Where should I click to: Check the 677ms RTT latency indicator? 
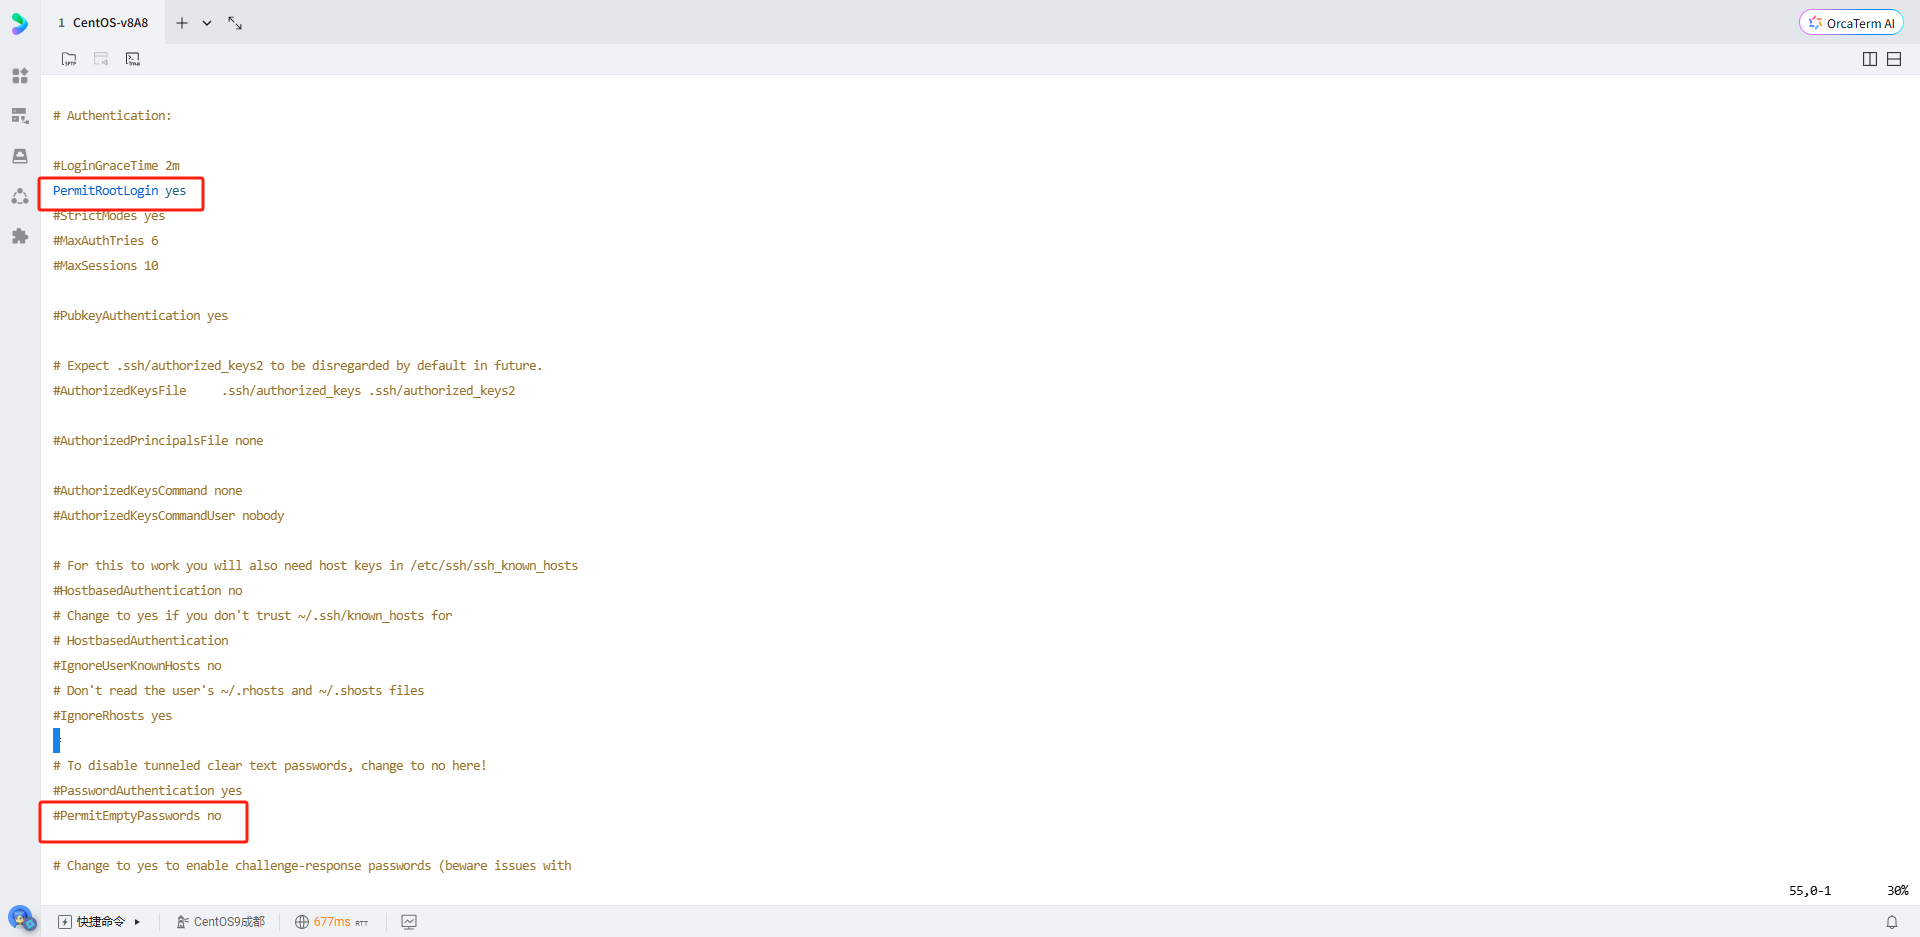332,921
